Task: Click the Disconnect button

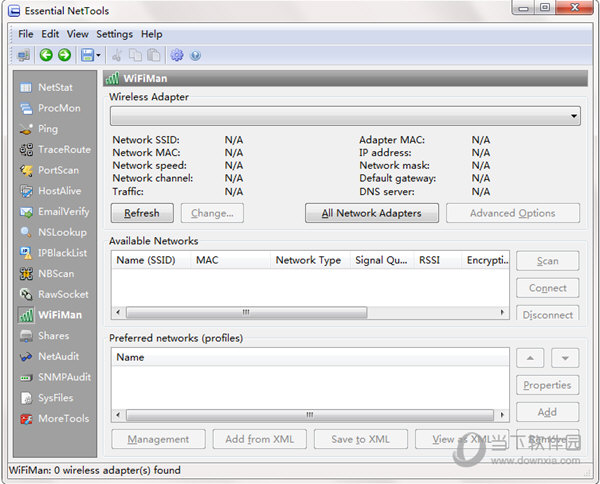Action: pos(548,313)
